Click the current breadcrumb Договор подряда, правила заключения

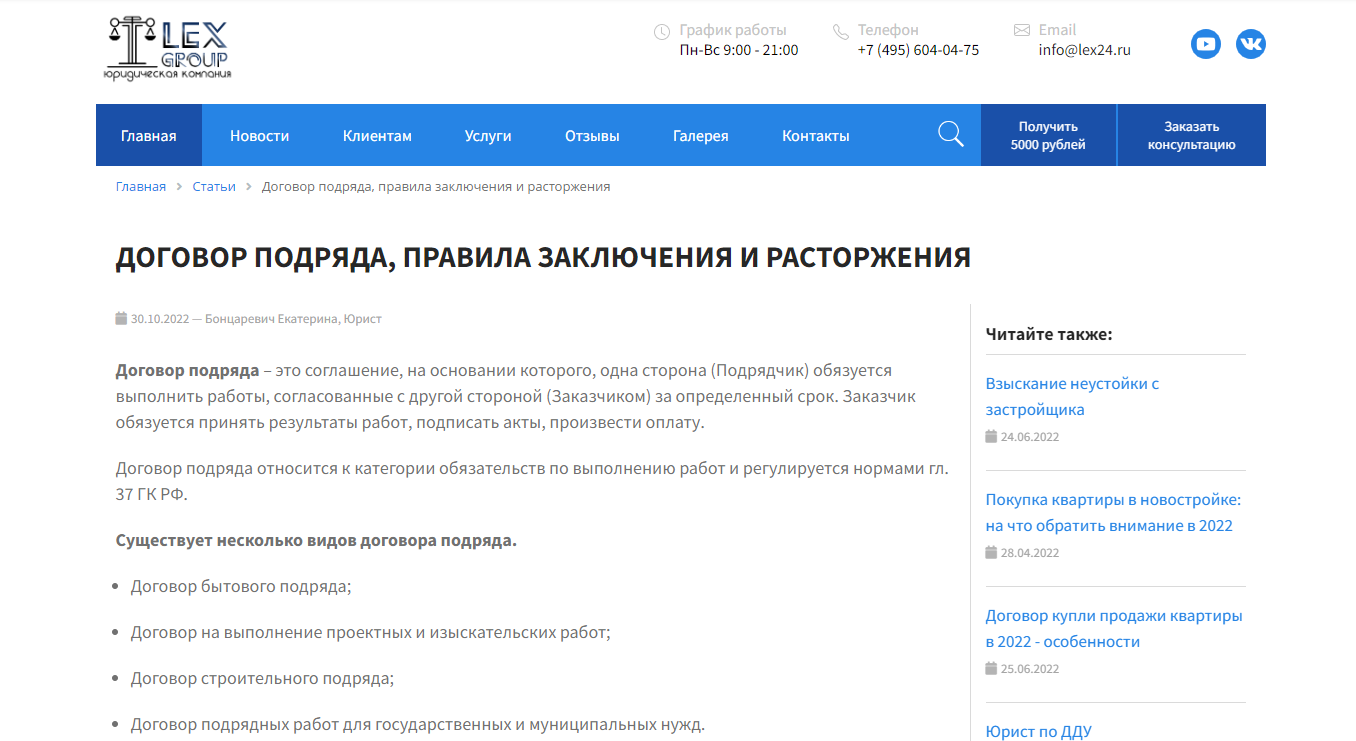pyautogui.click(x=436, y=186)
